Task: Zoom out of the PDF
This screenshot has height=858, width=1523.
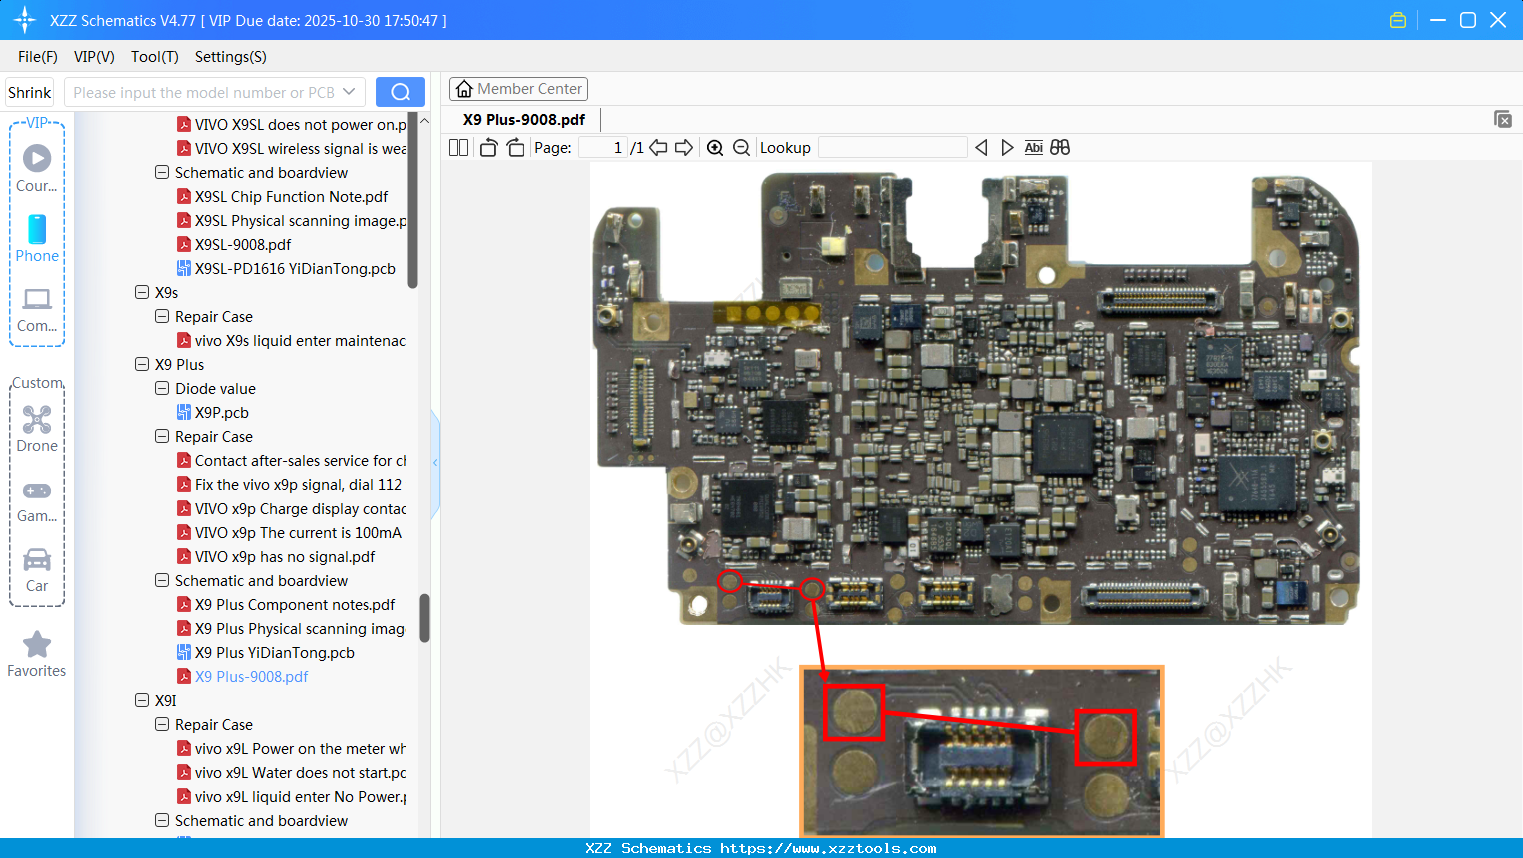Action: pyautogui.click(x=741, y=148)
